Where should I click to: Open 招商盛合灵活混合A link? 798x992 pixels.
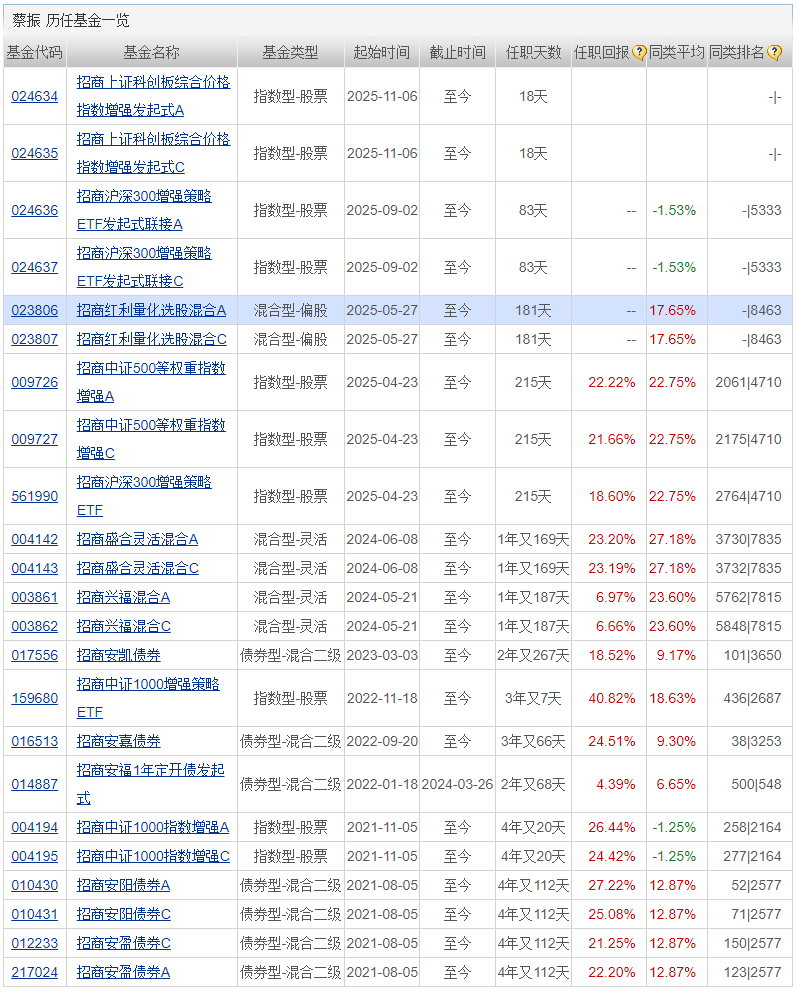(137, 539)
